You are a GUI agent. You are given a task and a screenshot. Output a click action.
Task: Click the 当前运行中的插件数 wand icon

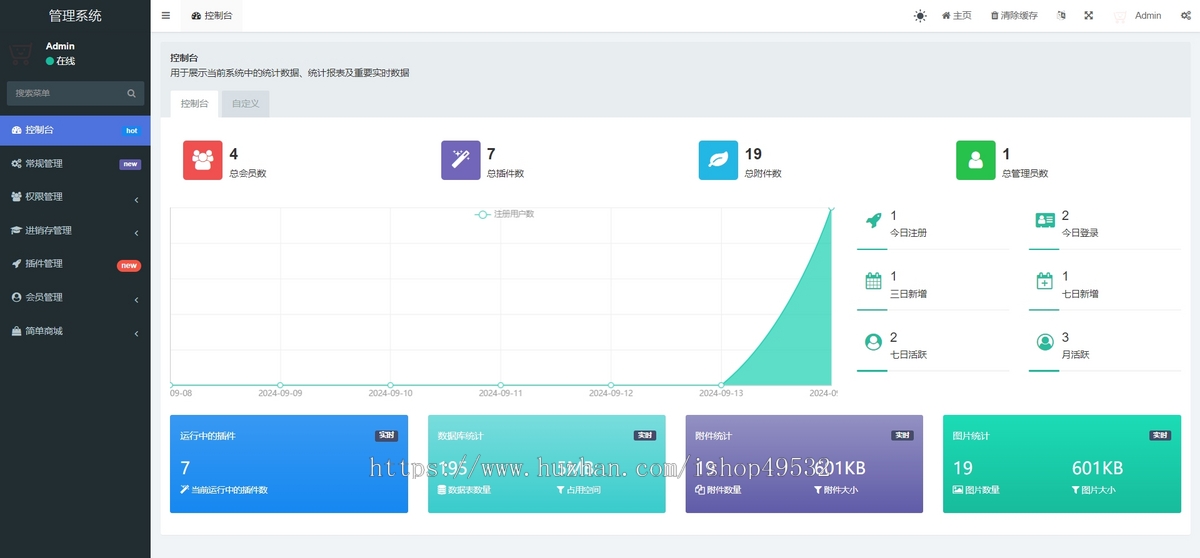185,490
